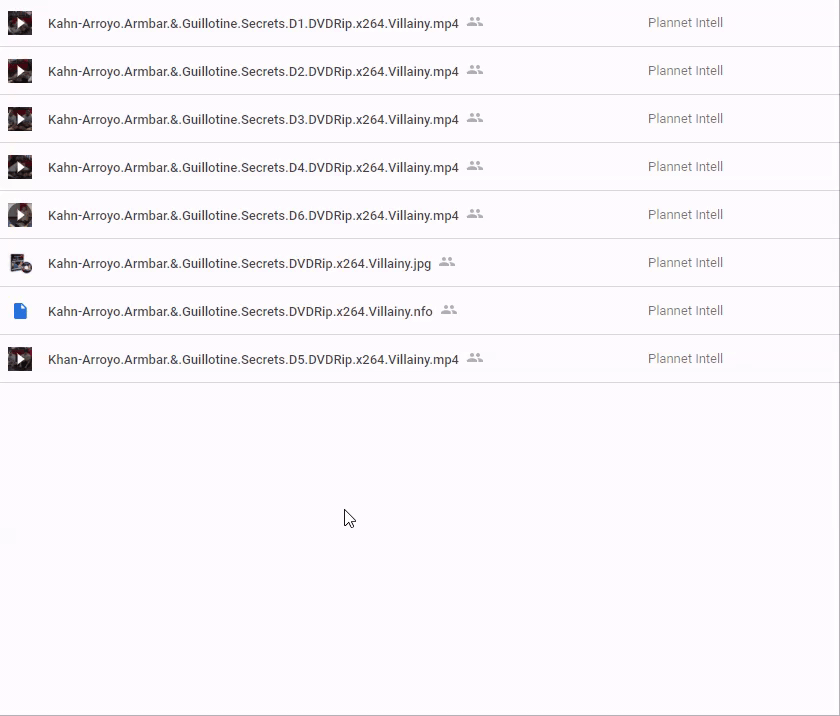This screenshot has width=840, height=716.
Task: Select the Secrets.D4 mp4 file name
Action: point(253,167)
